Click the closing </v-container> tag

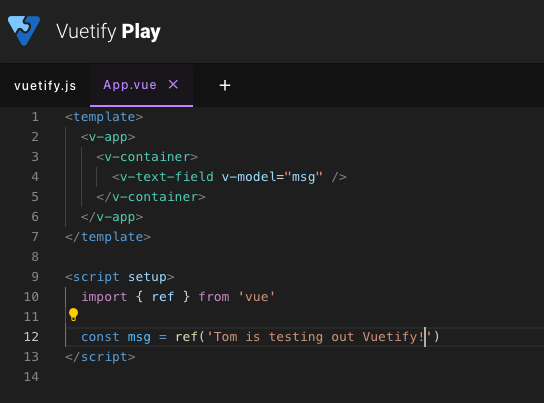pos(151,197)
